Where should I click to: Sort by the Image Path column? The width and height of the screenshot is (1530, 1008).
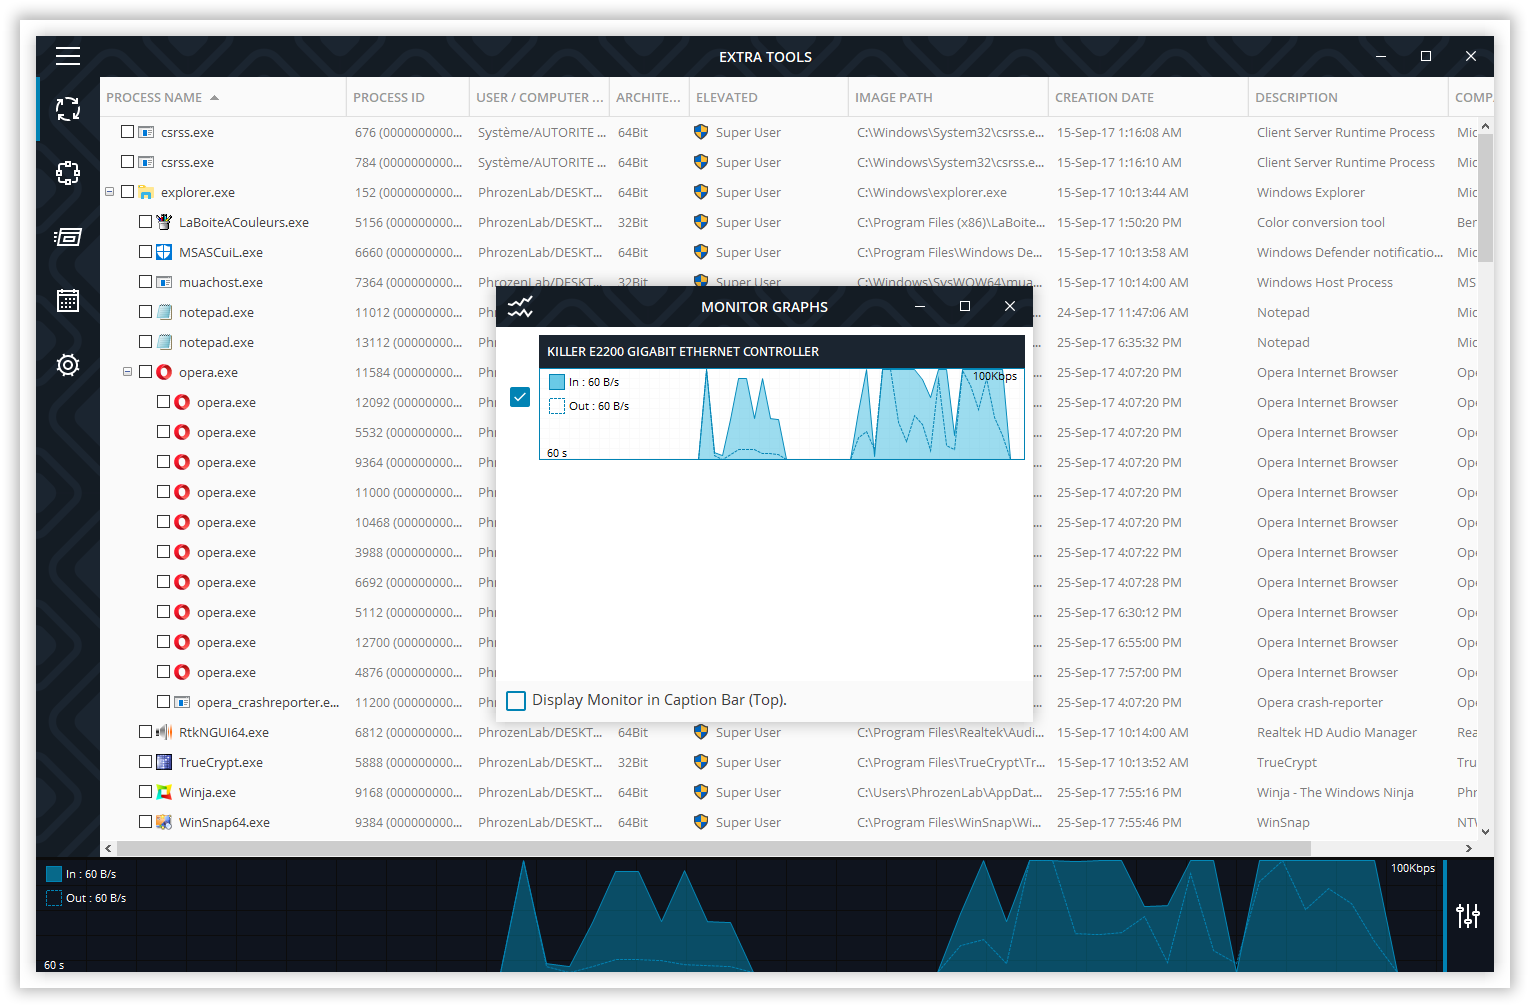point(948,97)
